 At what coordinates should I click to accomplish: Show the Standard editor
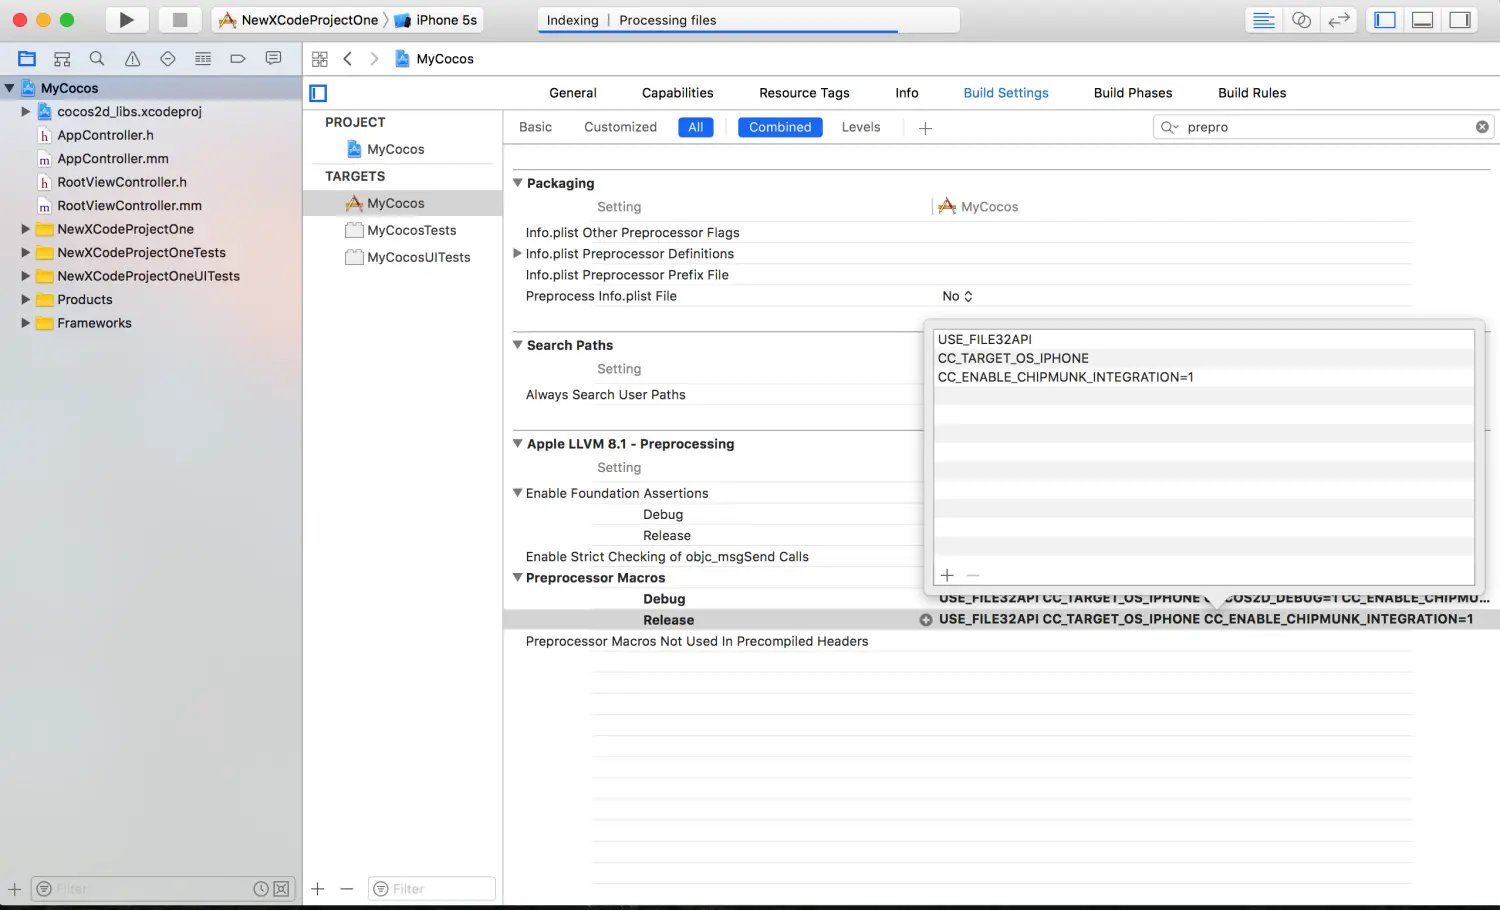[x=1264, y=20]
